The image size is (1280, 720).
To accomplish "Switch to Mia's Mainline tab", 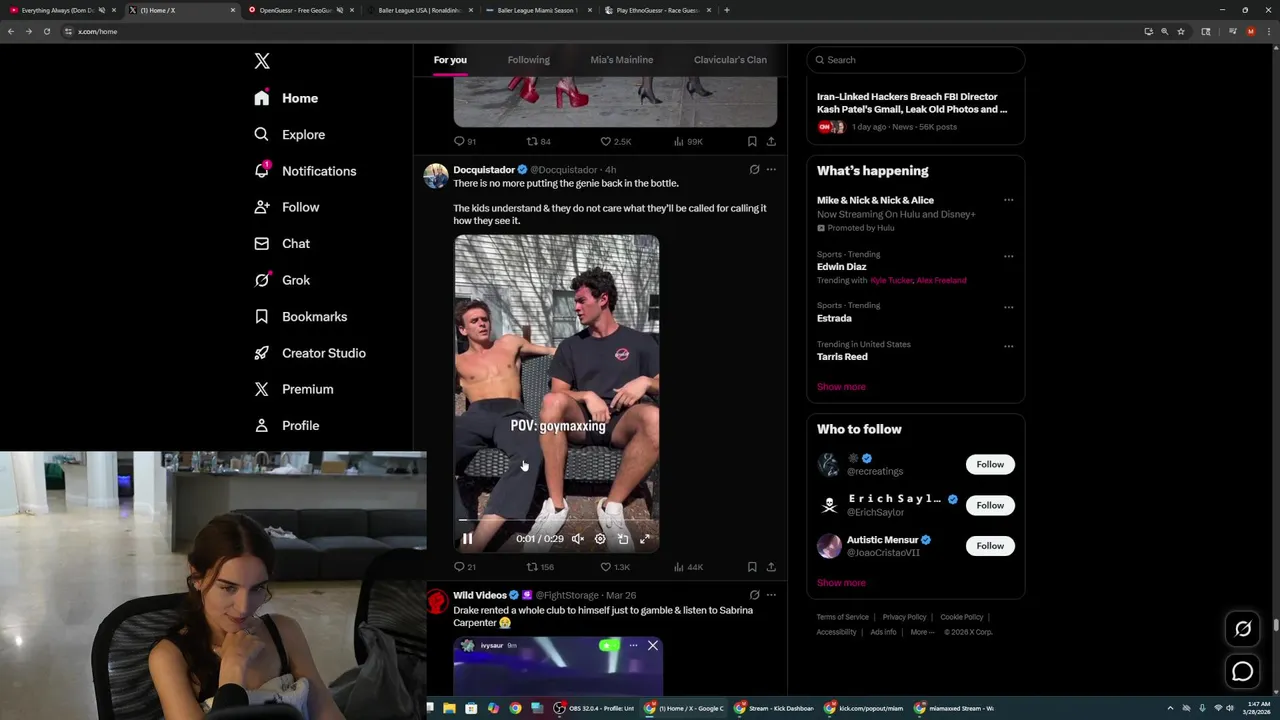I will [621, 60].
